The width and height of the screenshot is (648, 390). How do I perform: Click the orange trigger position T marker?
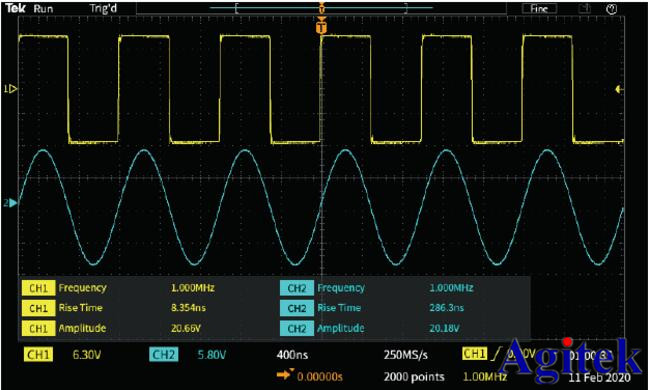pyautogui.click(x=322, y=27)
